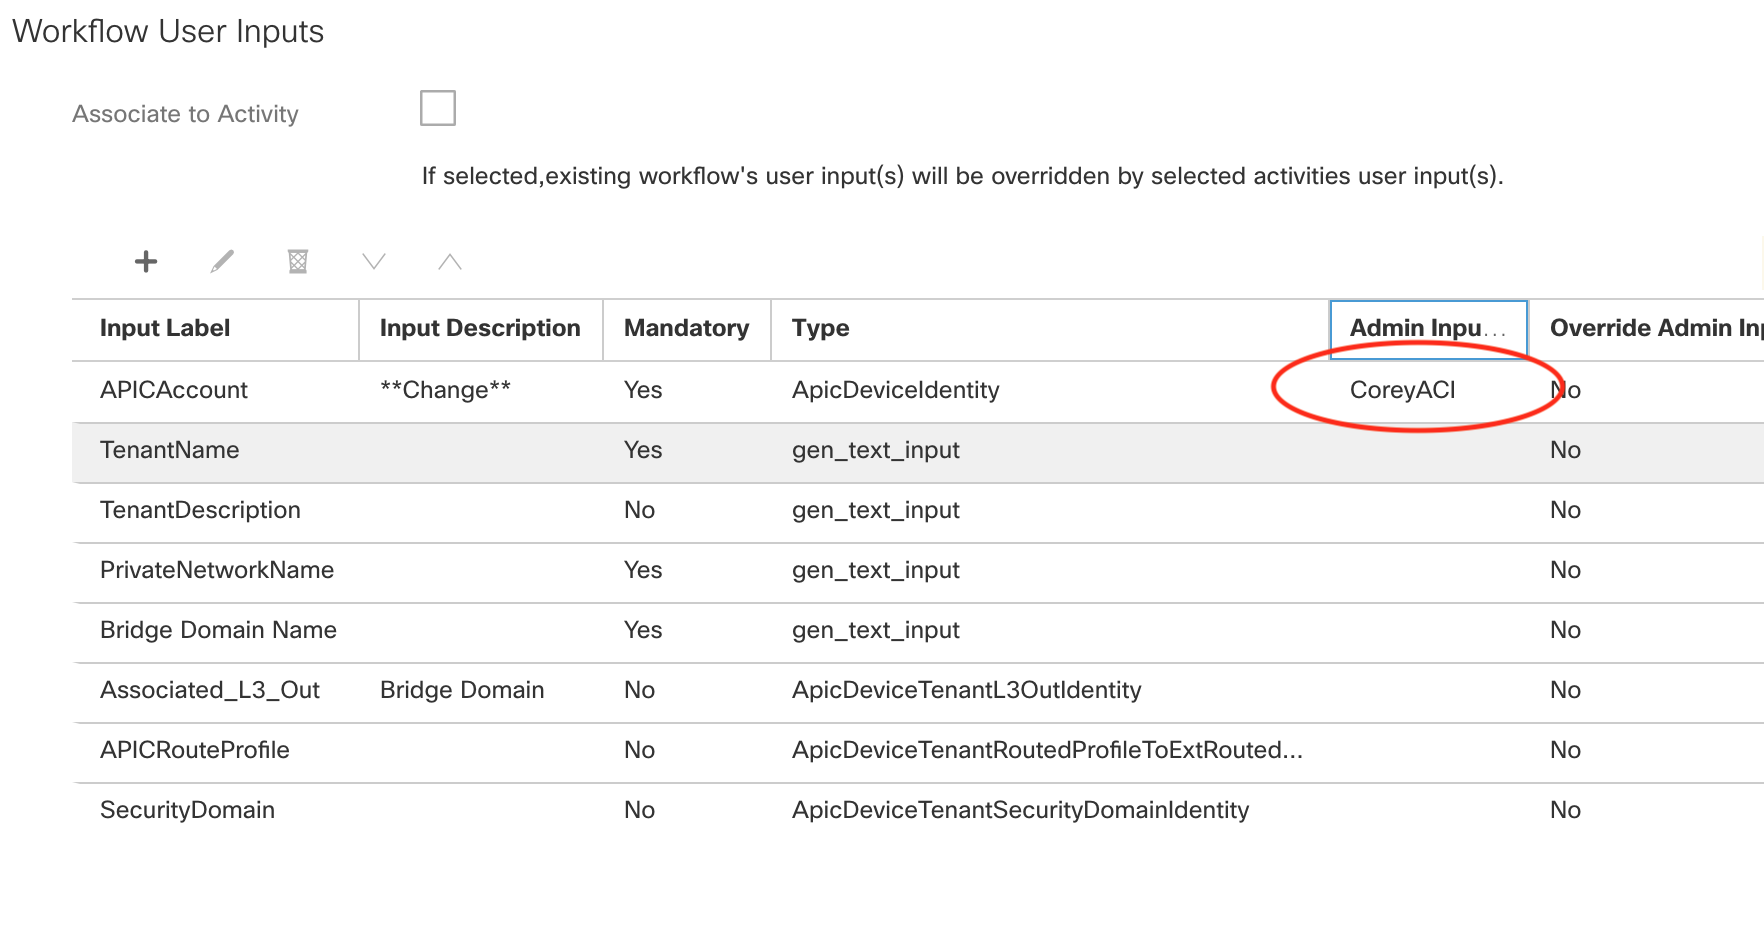Click Override No in Bridge Domain Name row

1565,630
